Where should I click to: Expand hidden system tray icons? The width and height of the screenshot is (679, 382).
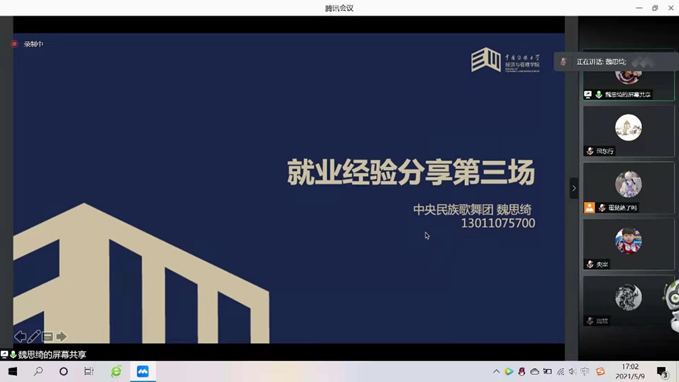click(496, 372)
